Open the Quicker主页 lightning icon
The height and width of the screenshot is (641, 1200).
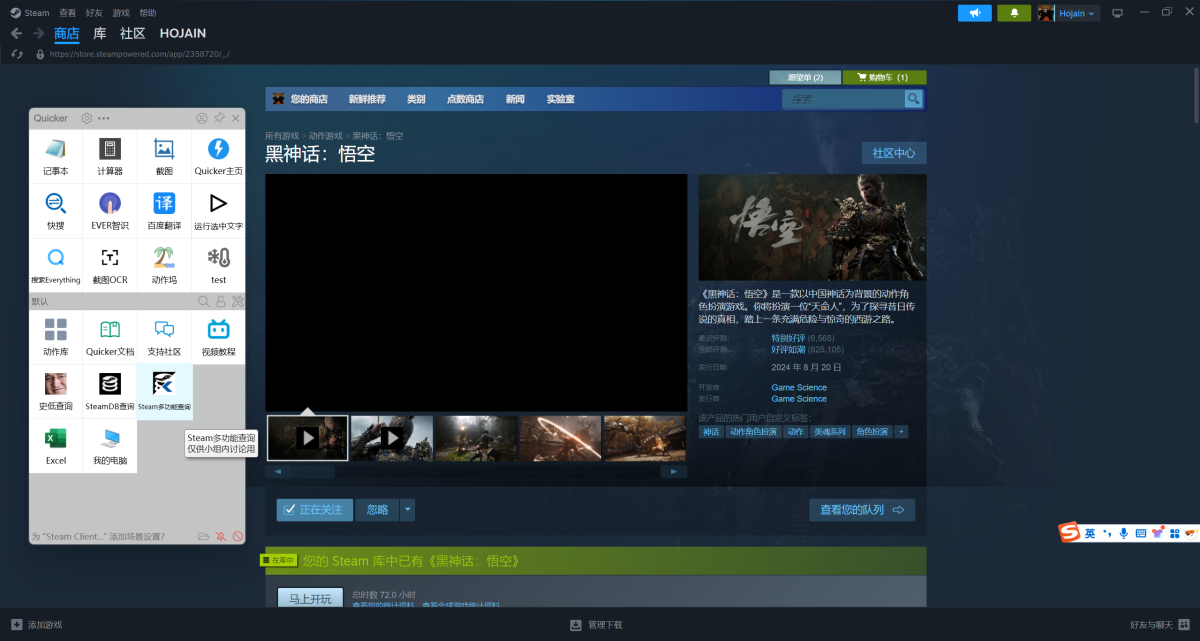click(218, 157)
